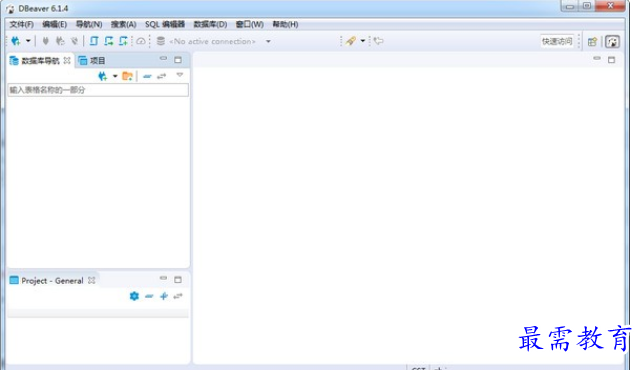Minimize the database navigator panel

[x=163, y=59]
